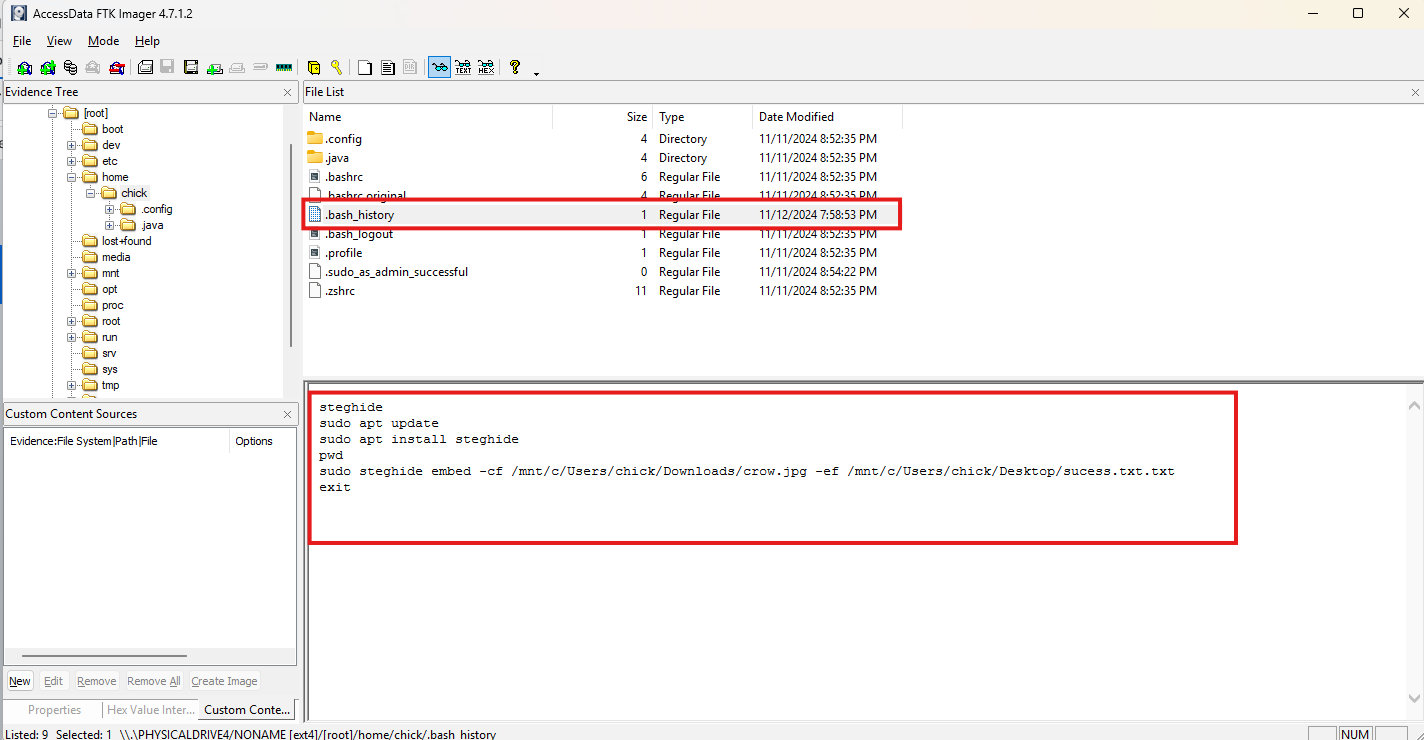The image size is (1424, 740).
Task: Click the New button in Custom Content Sources
Action: pos(20,681)
